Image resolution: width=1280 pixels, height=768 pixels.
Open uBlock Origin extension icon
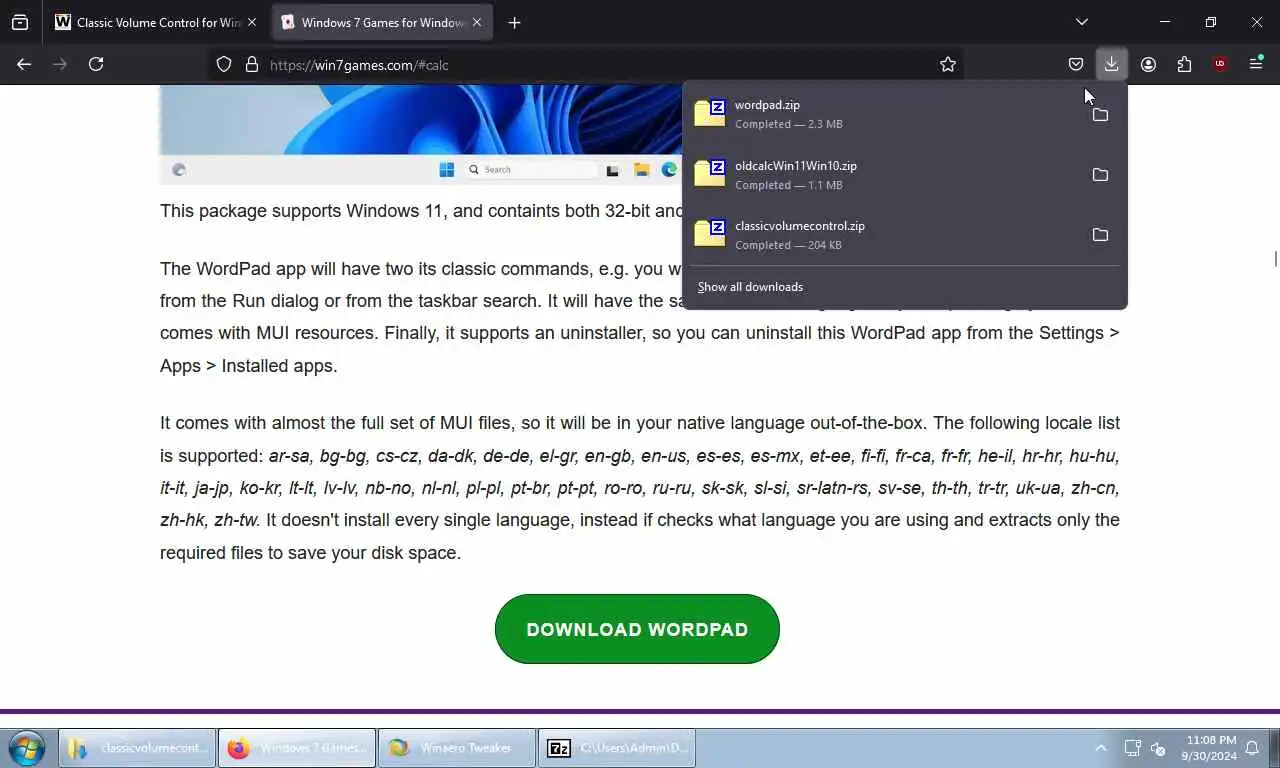tap(1220, 64)
